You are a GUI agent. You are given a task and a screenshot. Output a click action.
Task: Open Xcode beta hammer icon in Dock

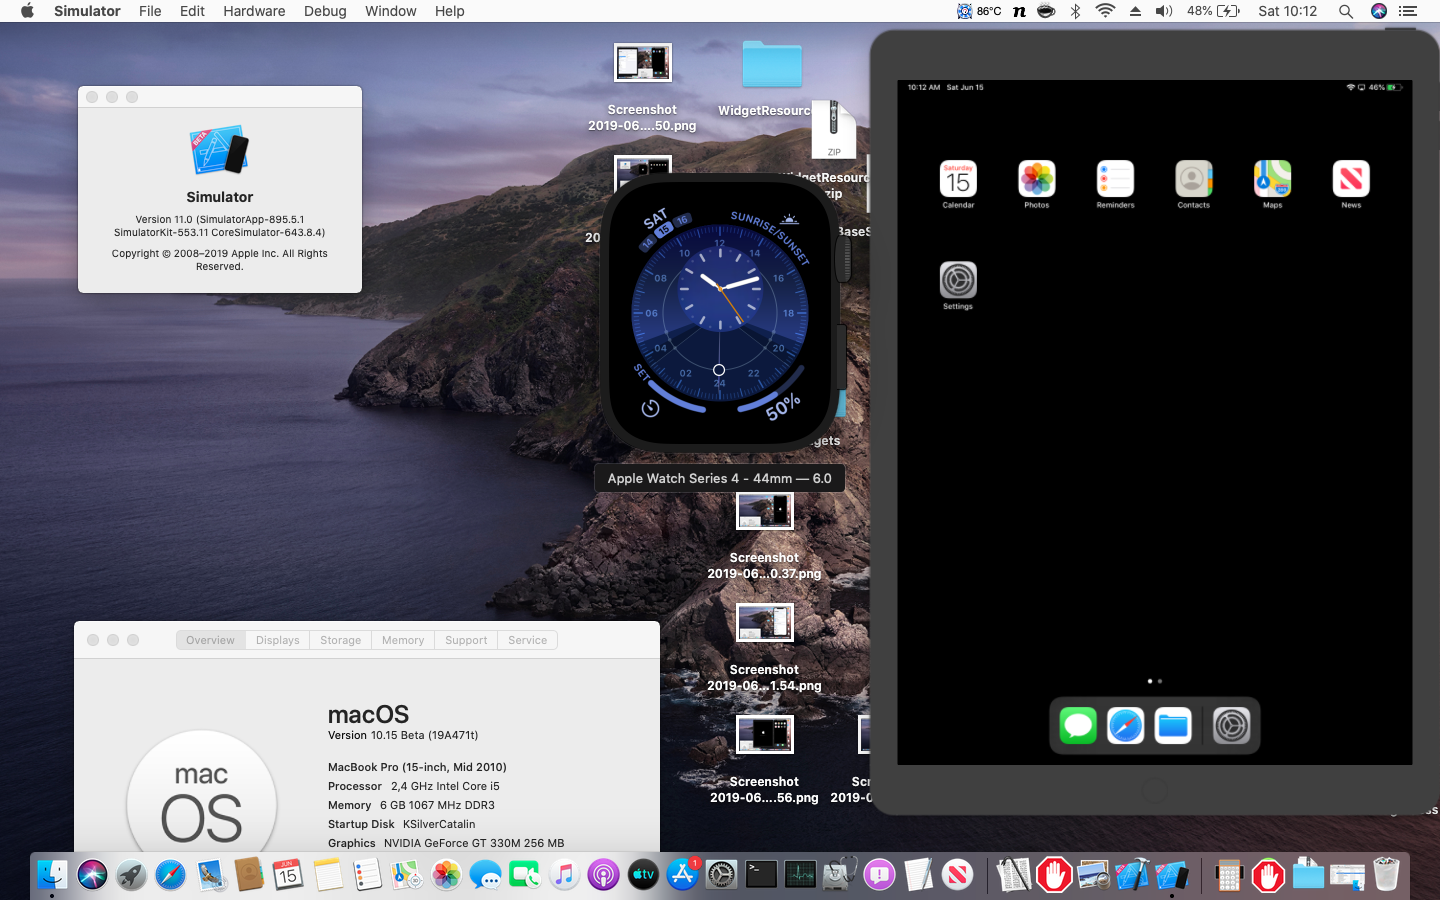pos(1132,875)
